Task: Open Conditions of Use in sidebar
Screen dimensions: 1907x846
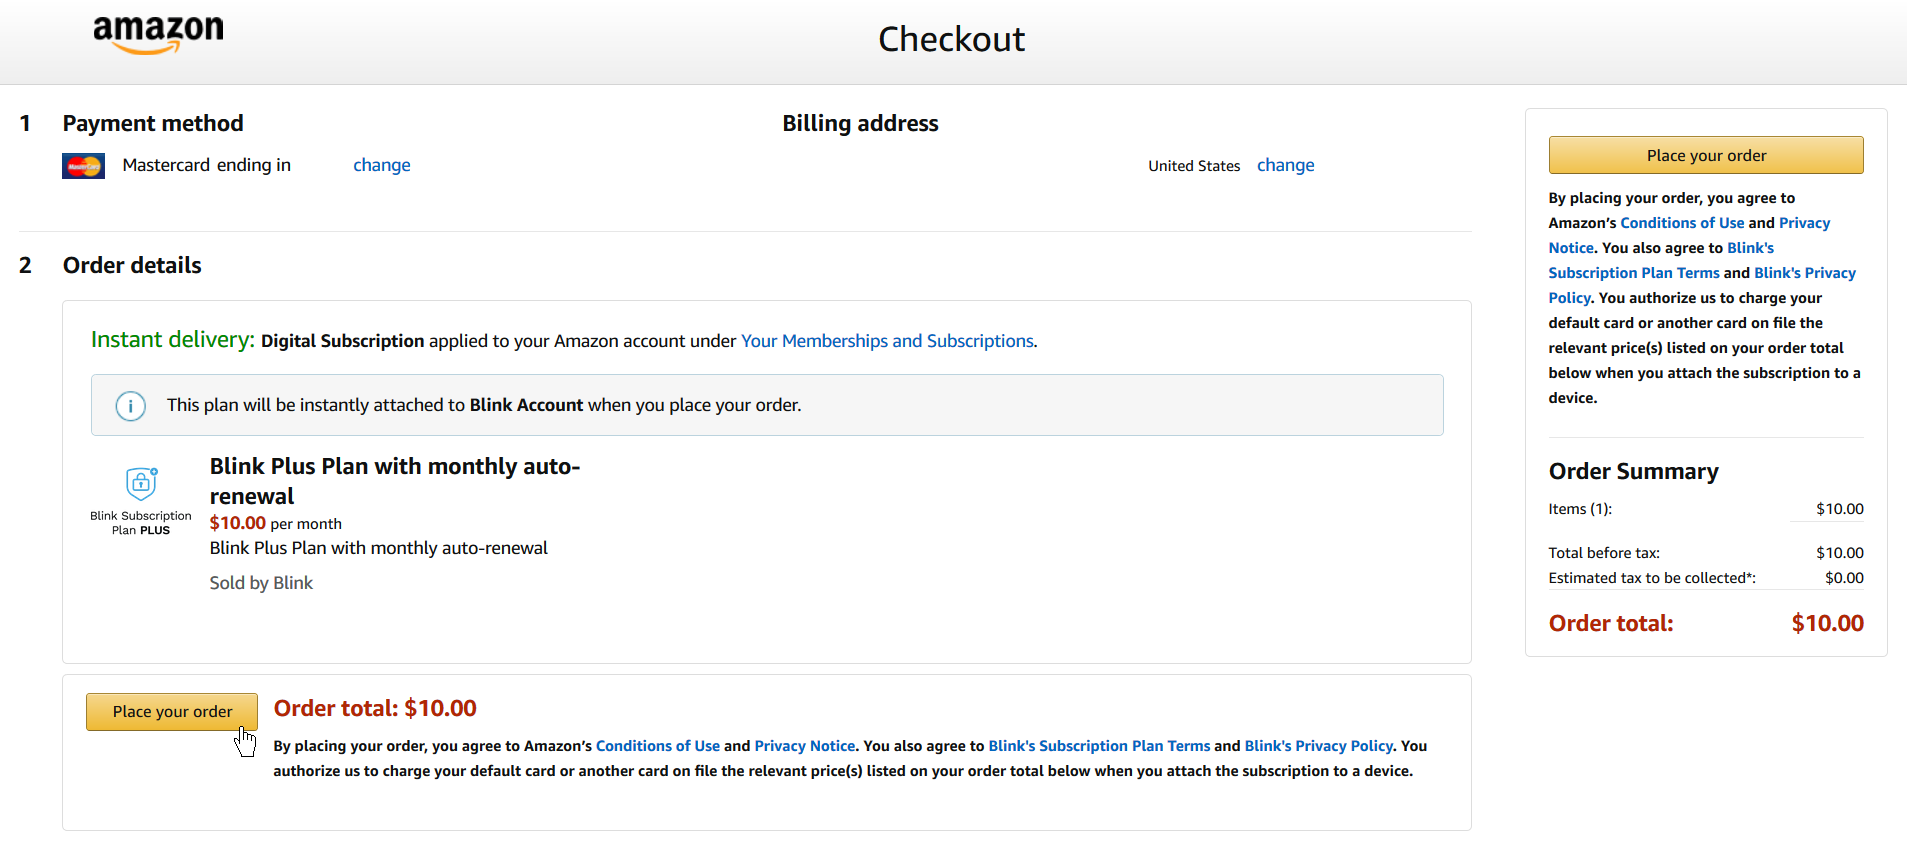Action: [x=1682, y=223]
